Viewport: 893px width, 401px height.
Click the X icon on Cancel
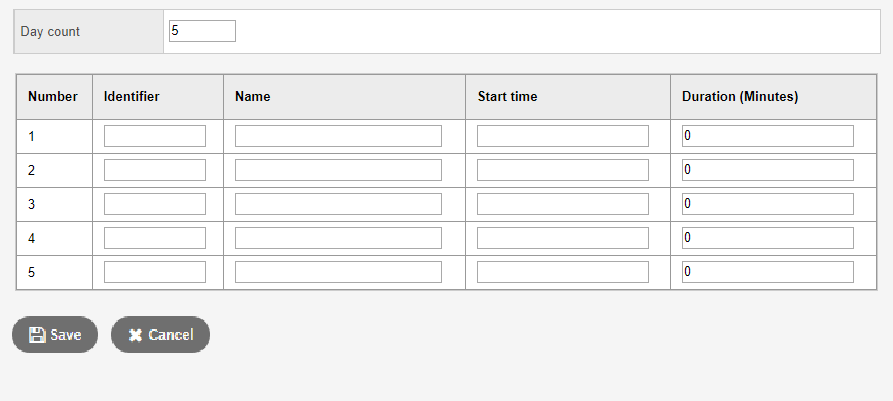point(136,335)
